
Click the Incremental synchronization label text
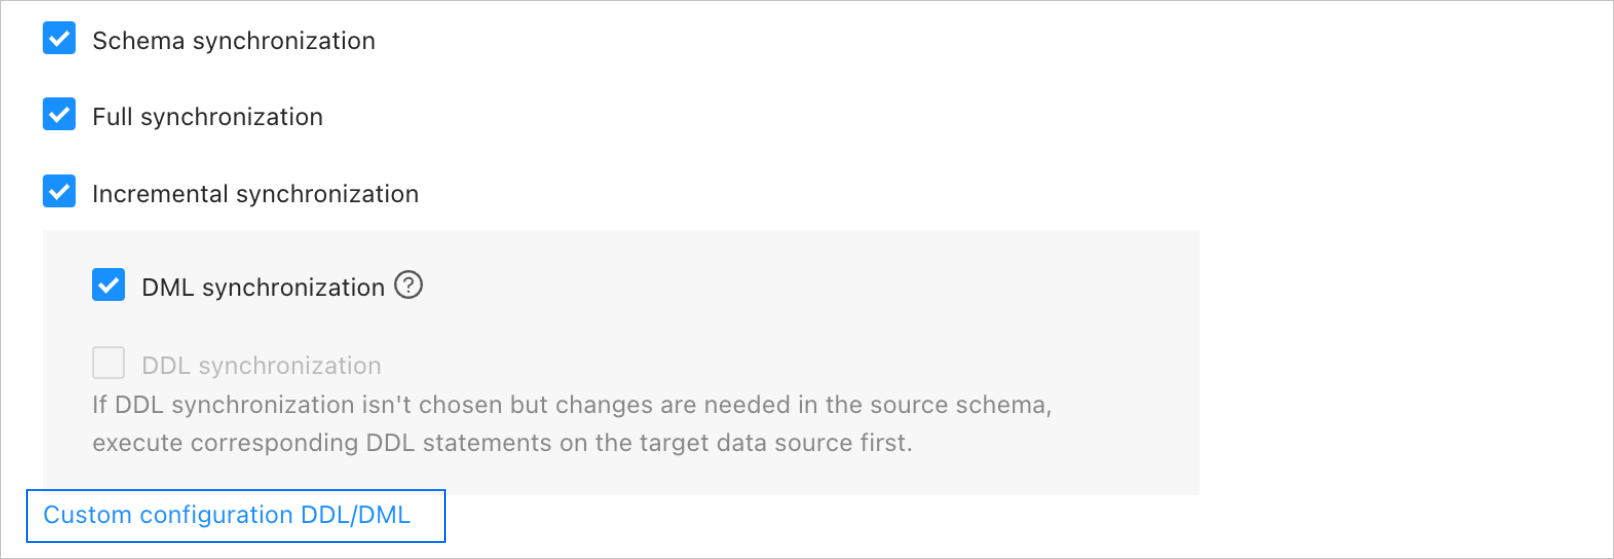tap(255, 194)
